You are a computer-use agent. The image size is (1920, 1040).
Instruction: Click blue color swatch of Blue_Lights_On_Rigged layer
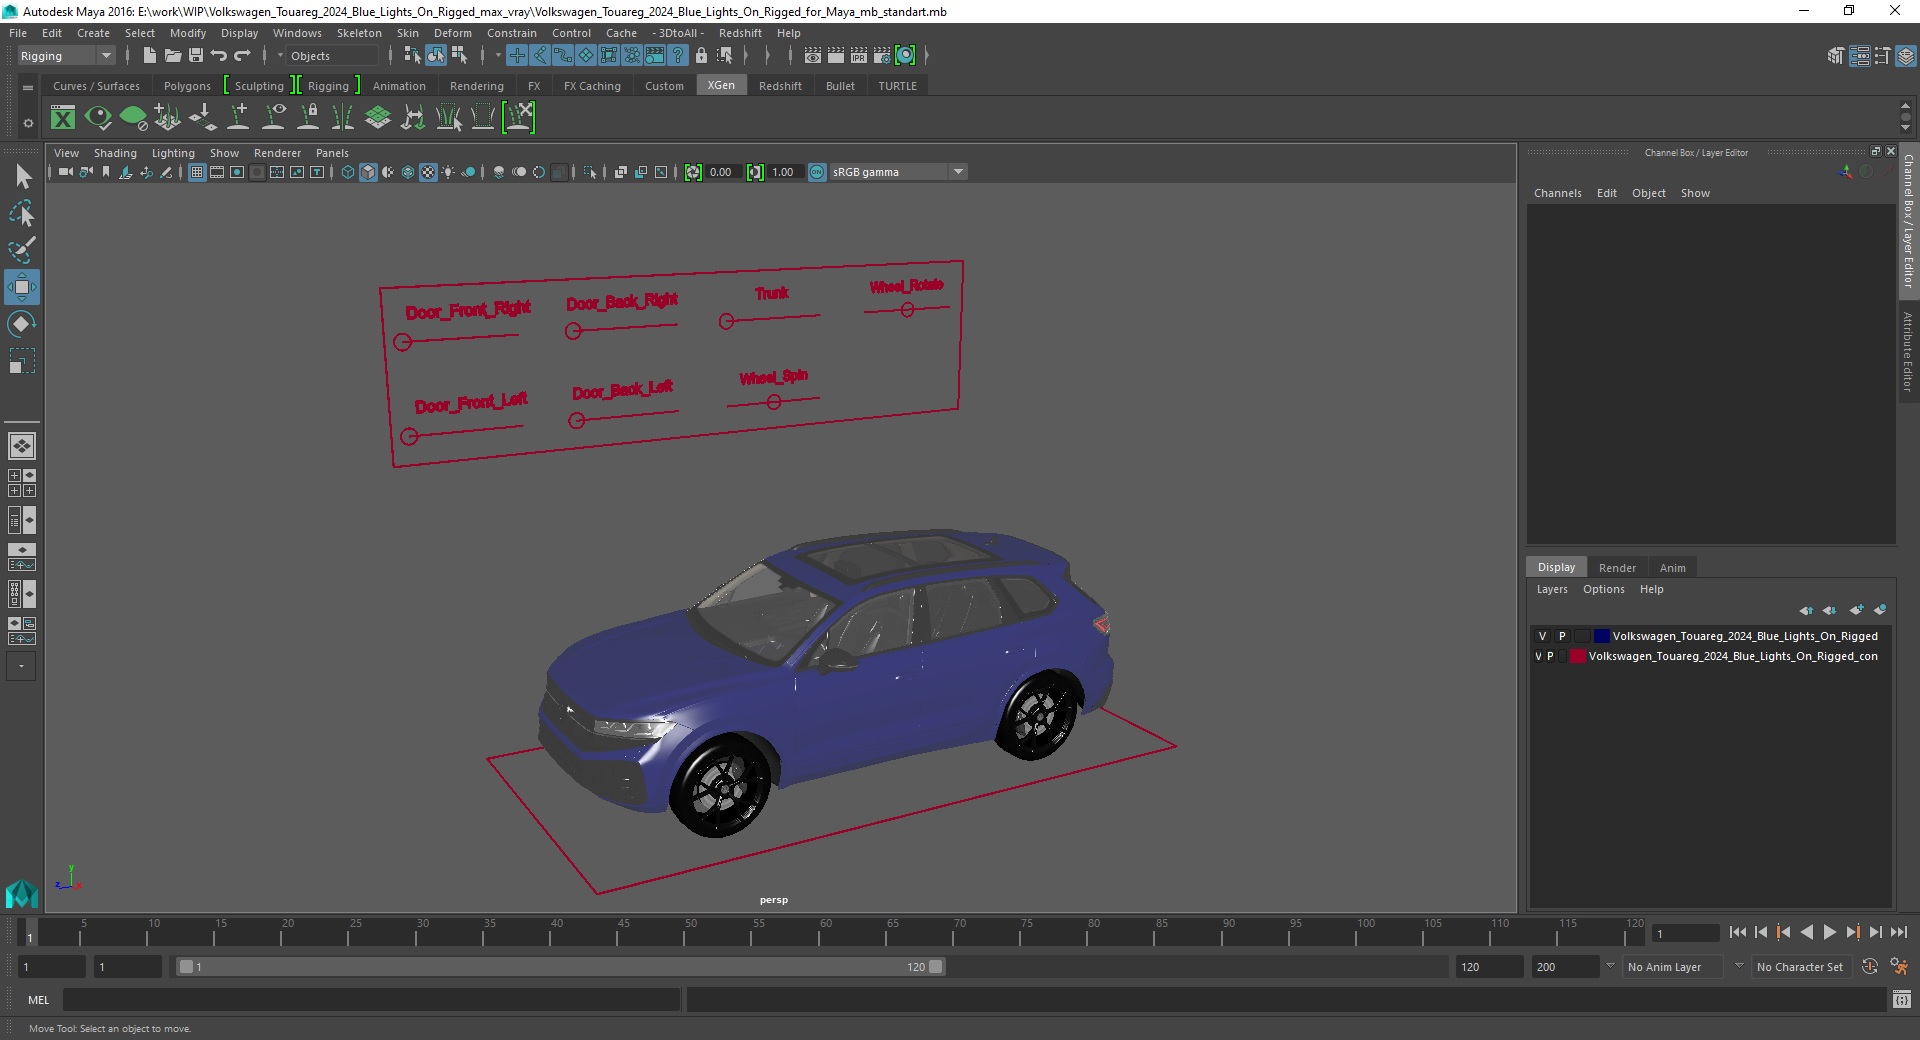pyautogui.click(x=1601, y=636)
